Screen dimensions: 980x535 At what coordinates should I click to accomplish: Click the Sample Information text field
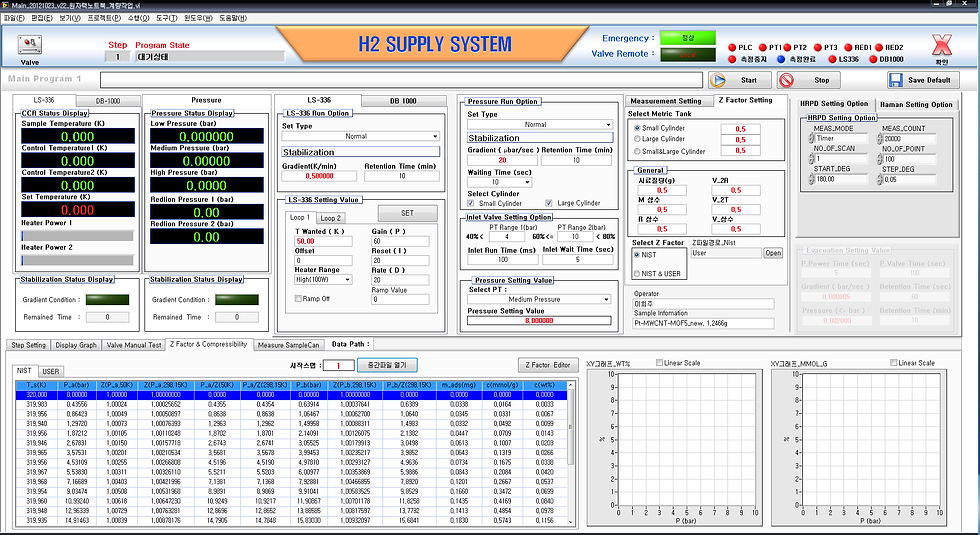703,324
